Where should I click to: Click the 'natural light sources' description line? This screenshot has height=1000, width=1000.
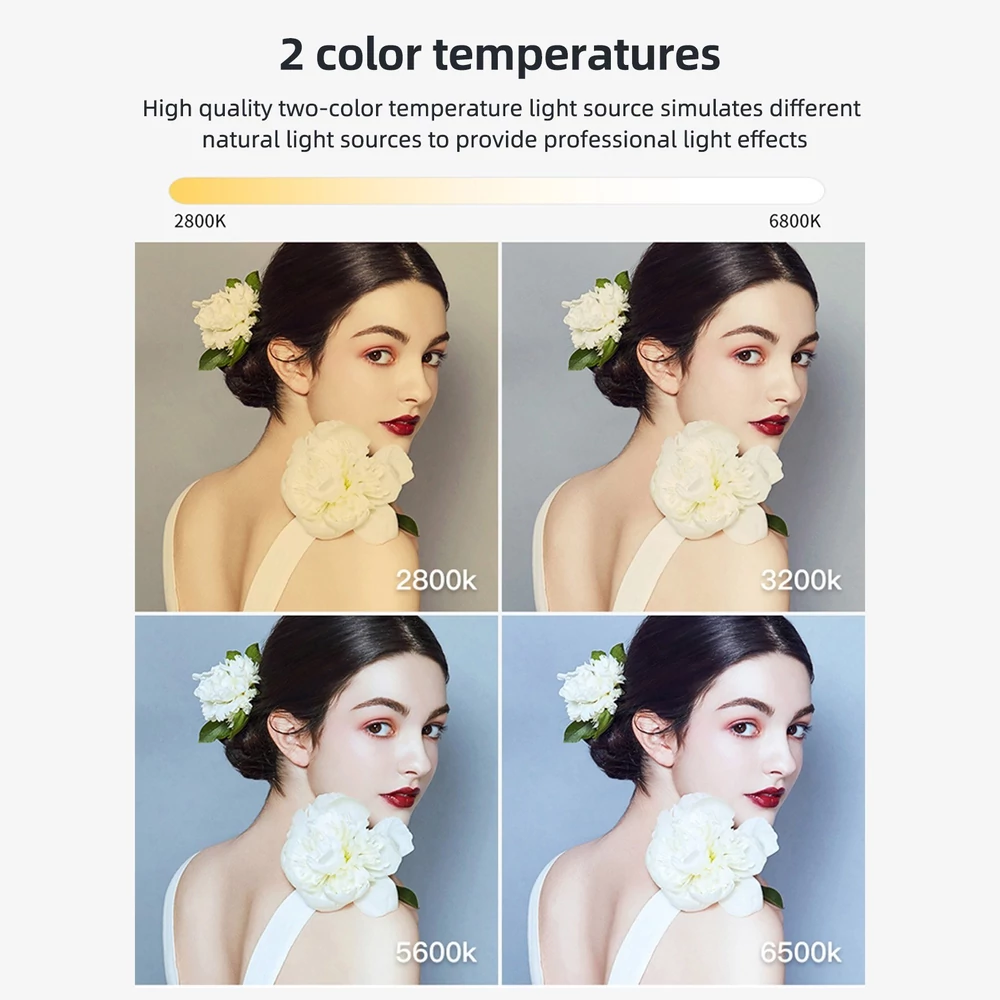(504, 140)
